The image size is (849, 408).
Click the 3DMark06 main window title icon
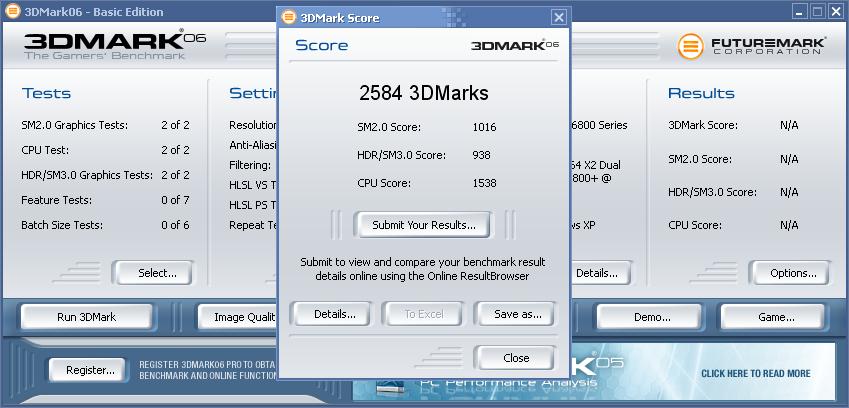[12, 11]
